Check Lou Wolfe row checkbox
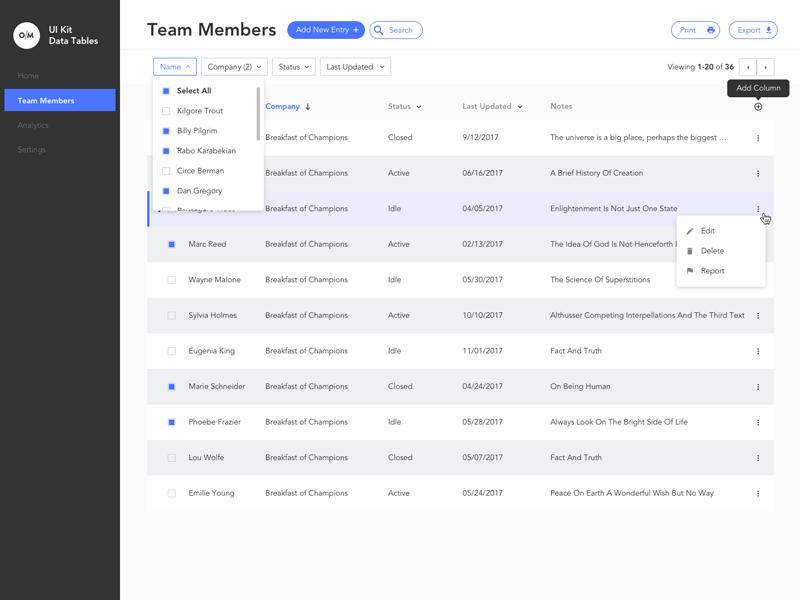 172,458
